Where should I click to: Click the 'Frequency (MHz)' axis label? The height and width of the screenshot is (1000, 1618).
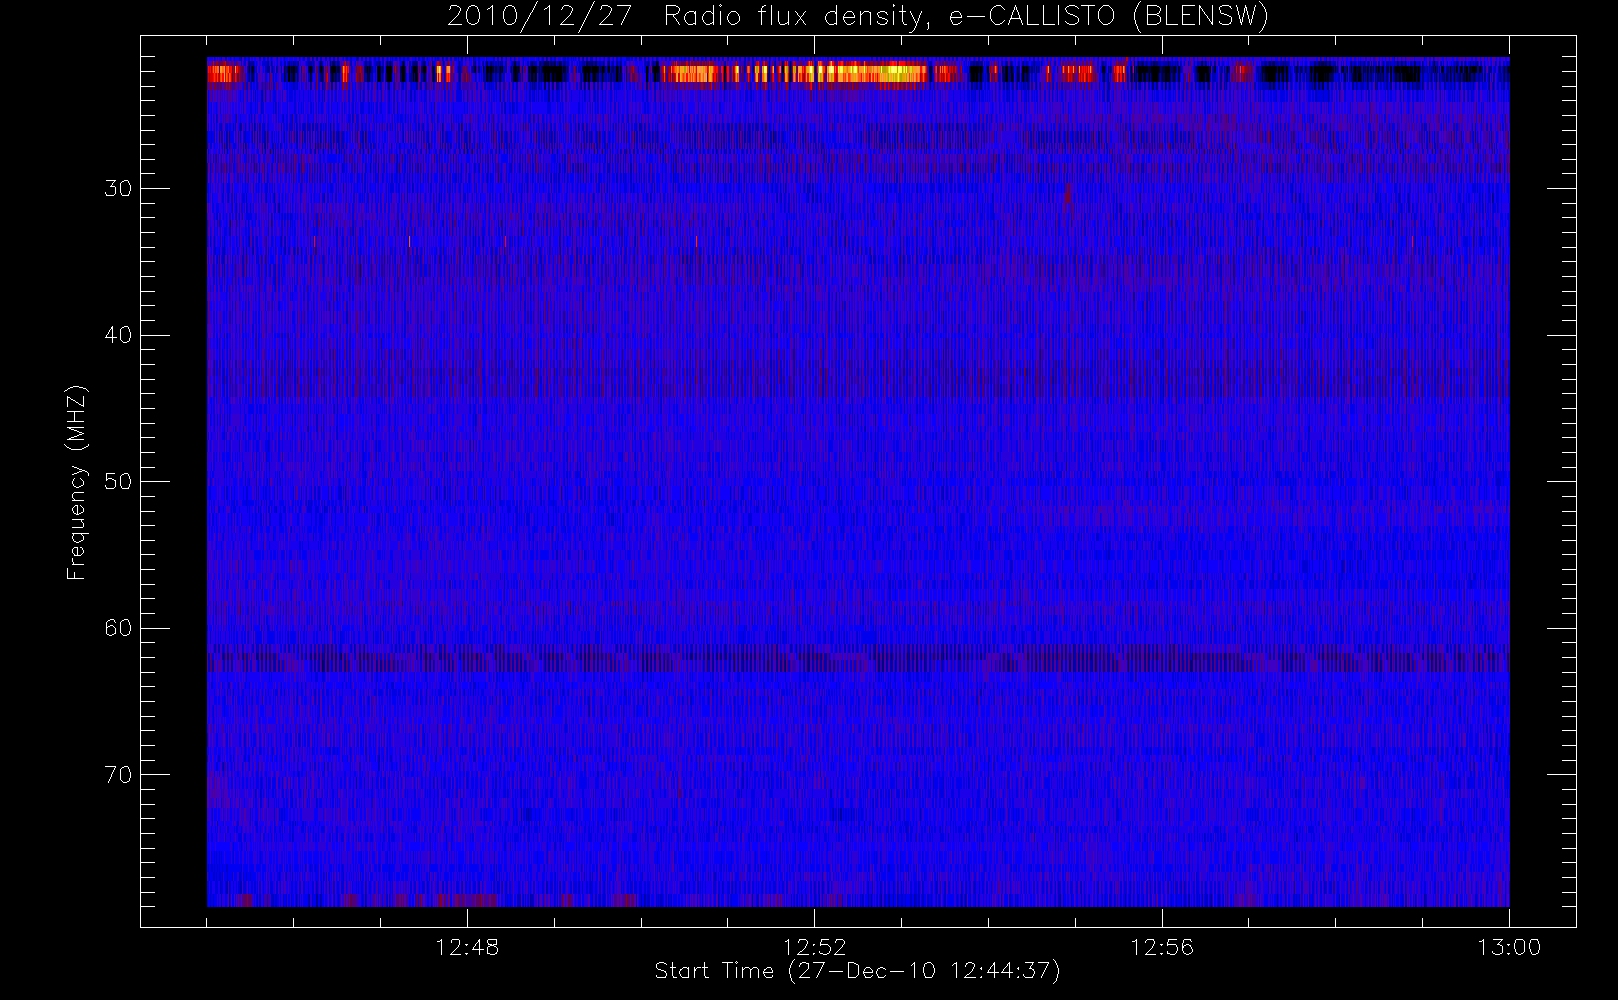click(77, 482)
